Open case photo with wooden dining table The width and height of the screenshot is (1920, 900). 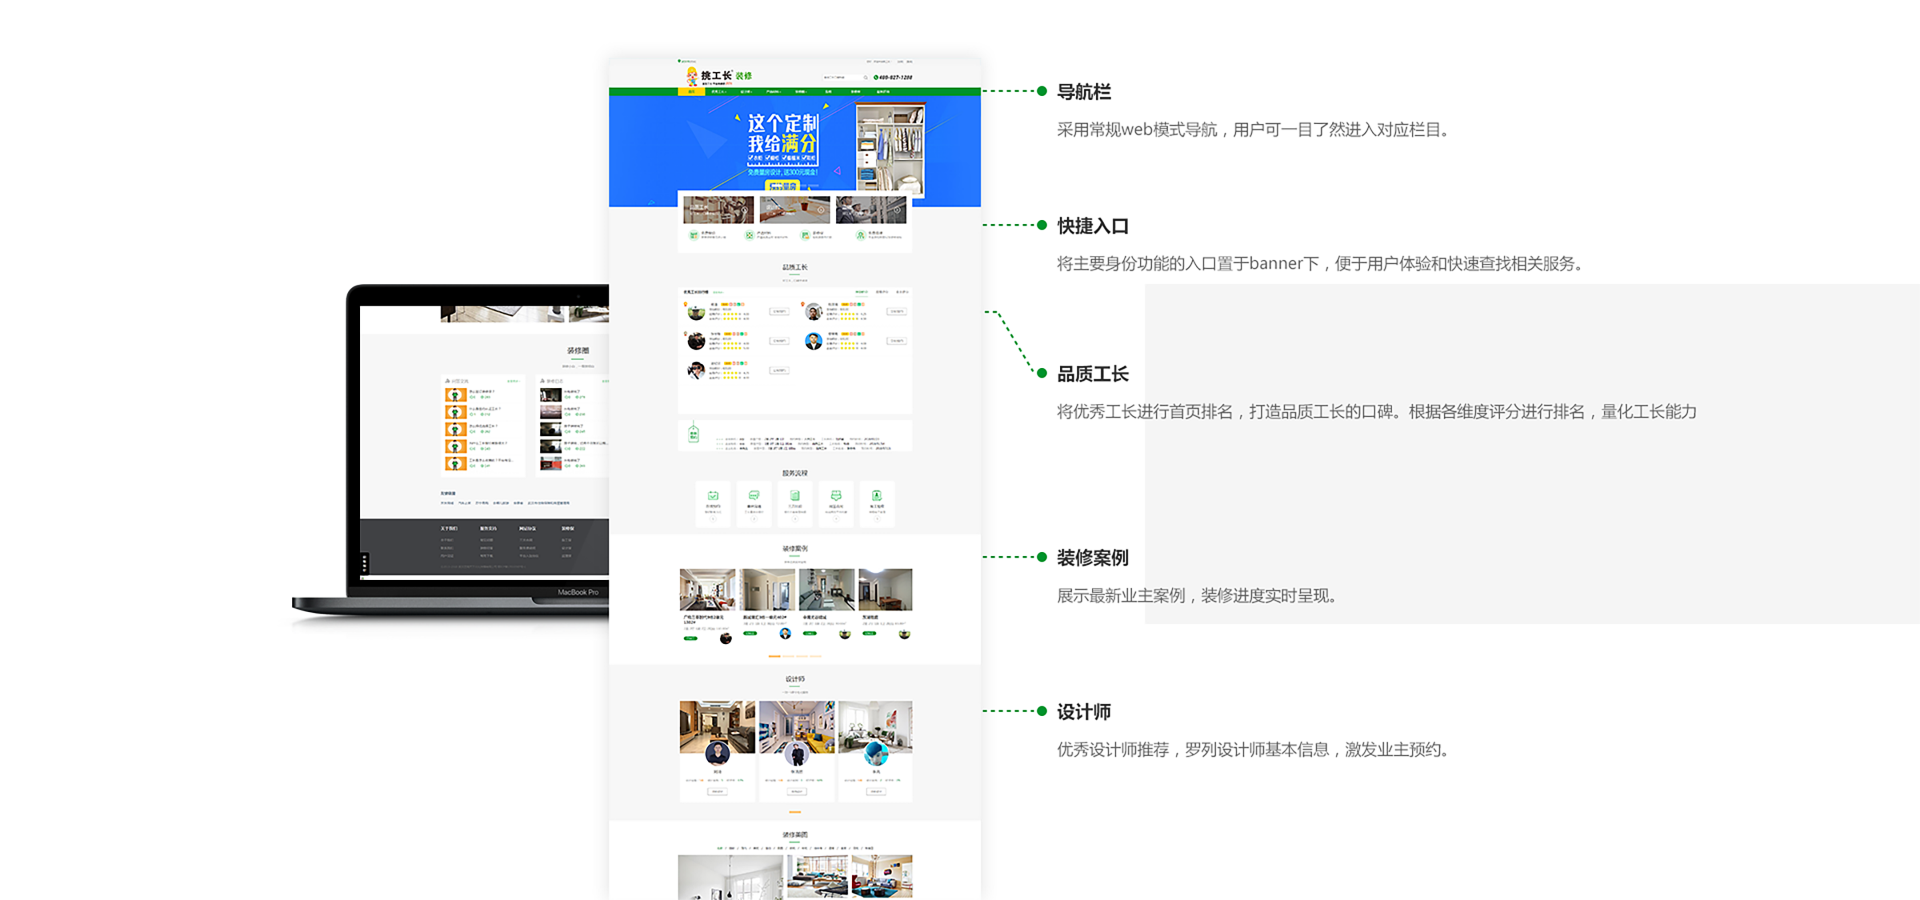coord(885,590)
